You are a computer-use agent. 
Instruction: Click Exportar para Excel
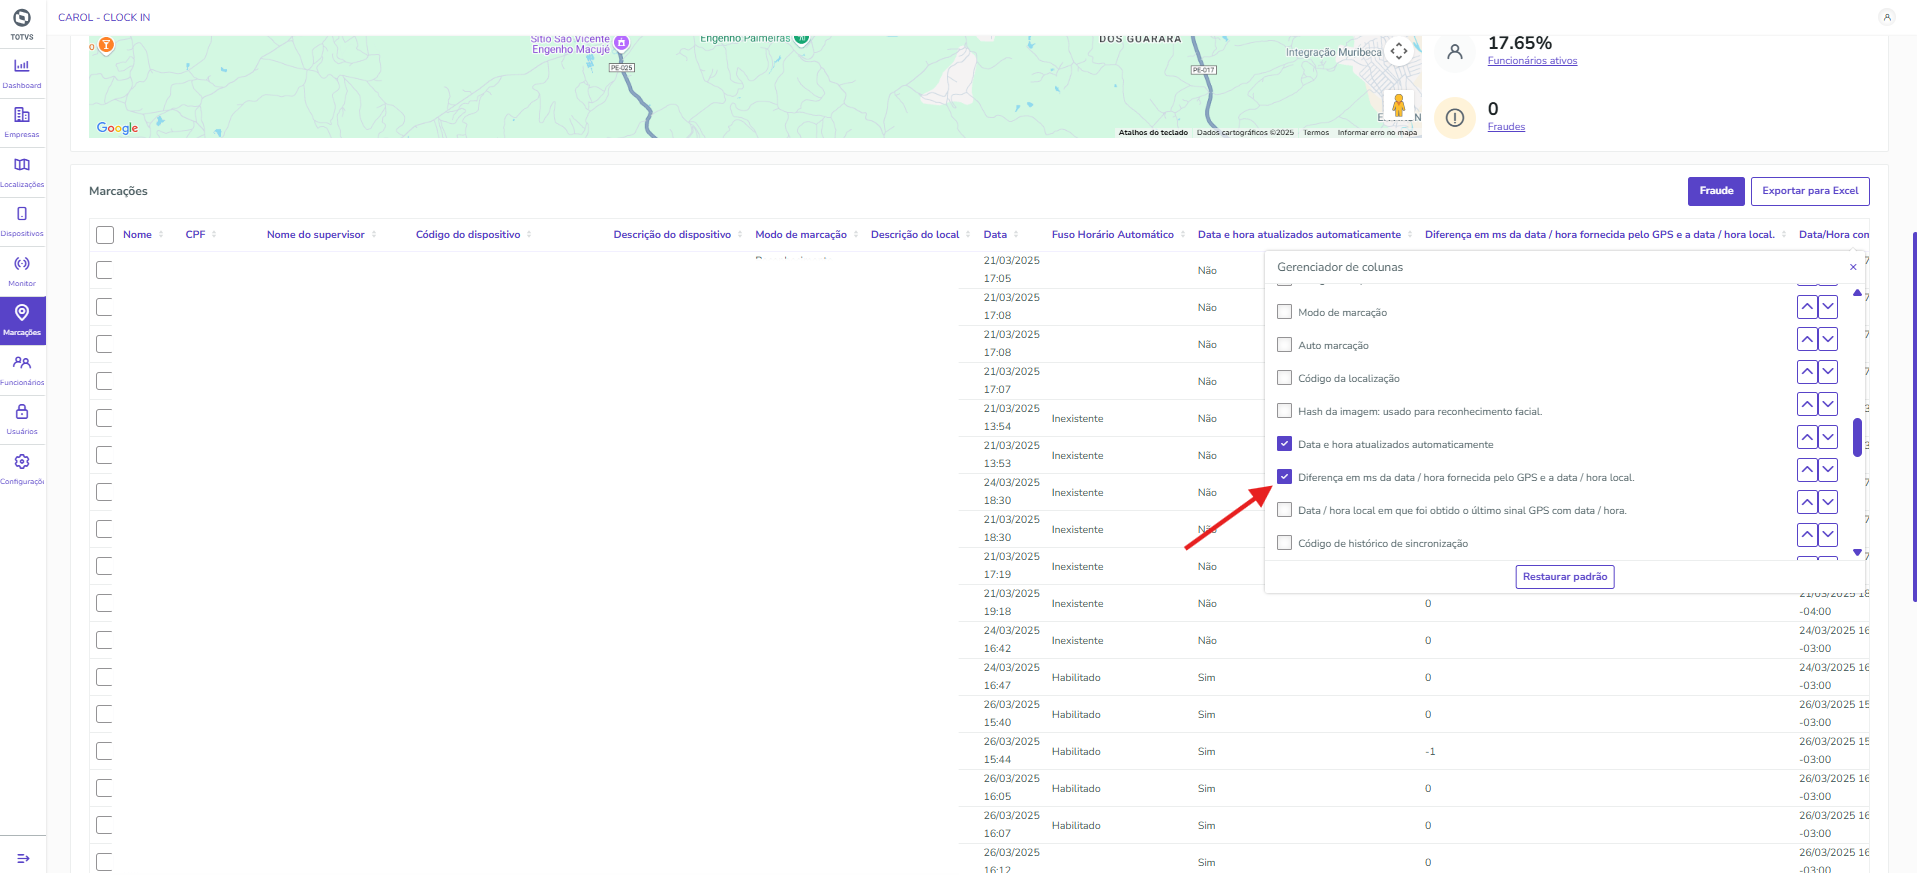coord(1810,191)
